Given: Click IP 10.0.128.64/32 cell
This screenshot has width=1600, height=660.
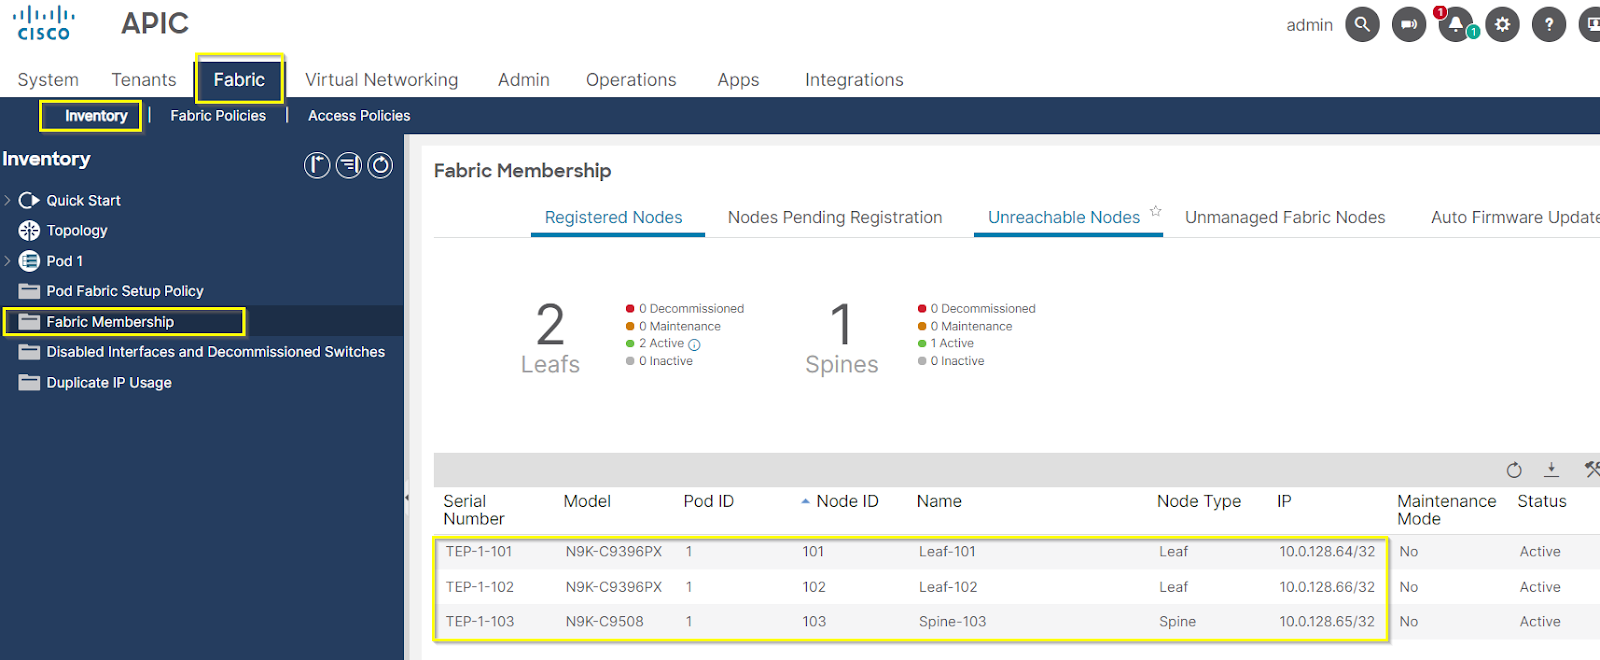Looking at the screenshot, I should pyautogui.click(x=1327, y=552).
